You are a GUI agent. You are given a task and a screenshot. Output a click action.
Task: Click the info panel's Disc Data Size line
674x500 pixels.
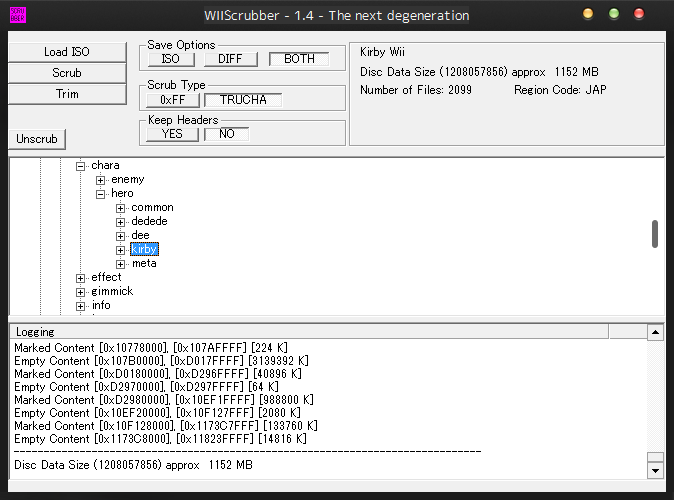pos(479,72)
